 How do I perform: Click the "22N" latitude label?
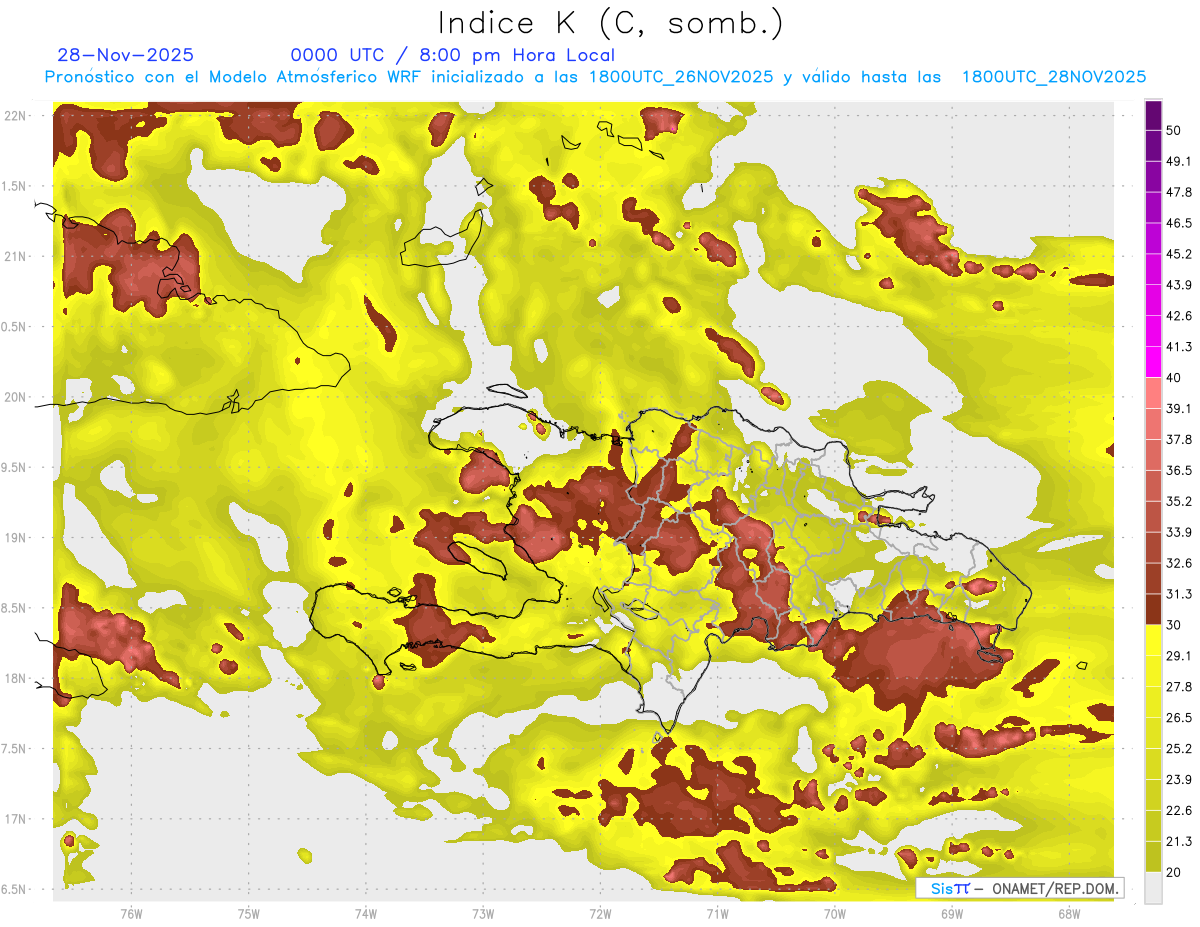click(x=15, y=115)
